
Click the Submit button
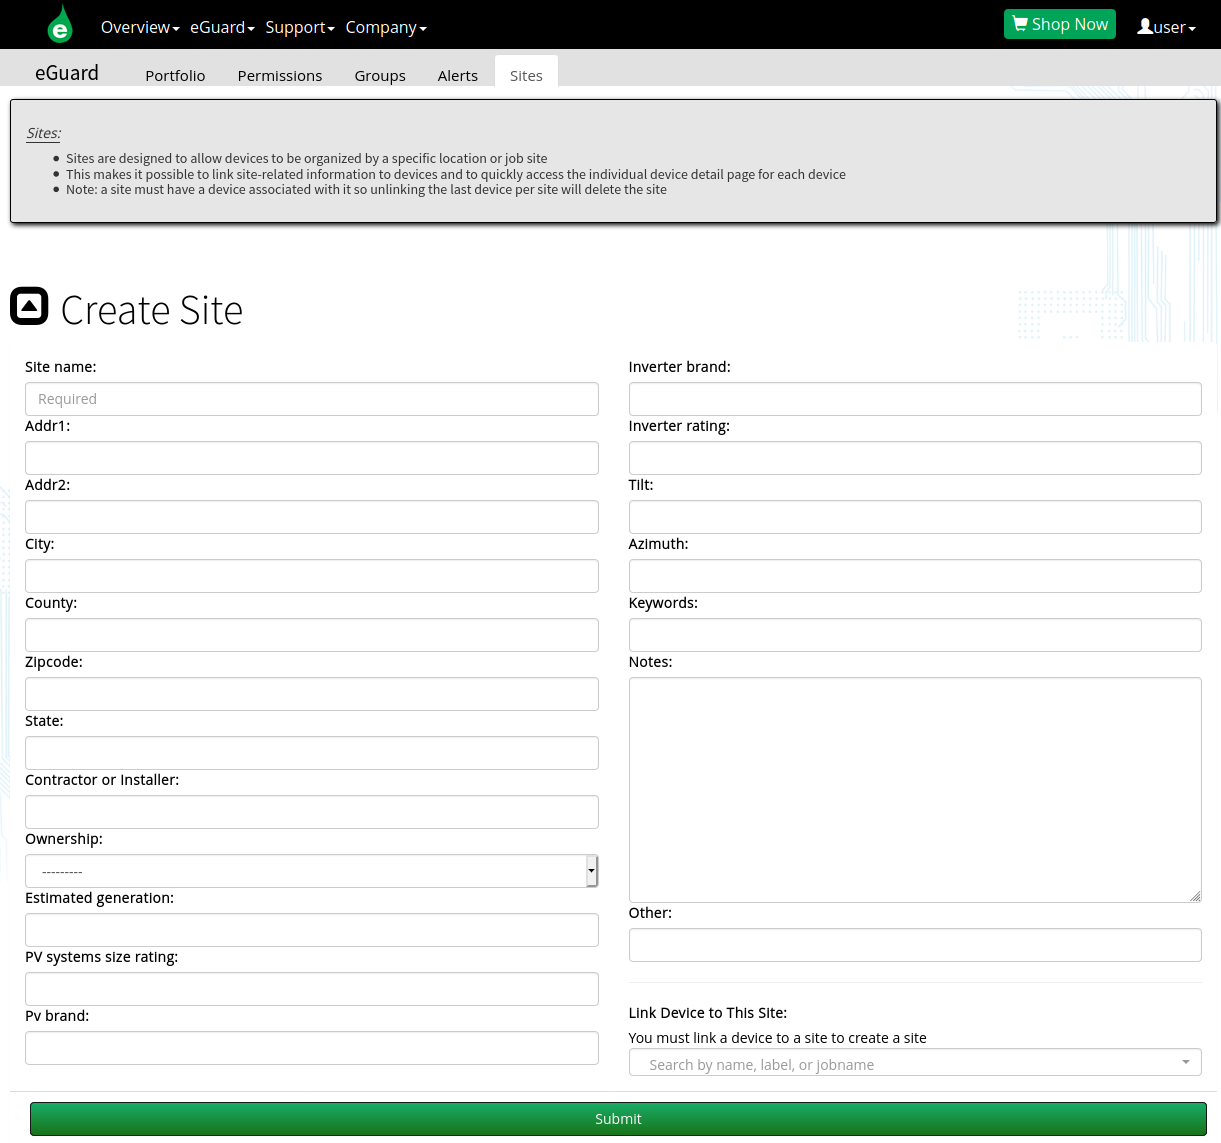click(x=618, y=1119)
